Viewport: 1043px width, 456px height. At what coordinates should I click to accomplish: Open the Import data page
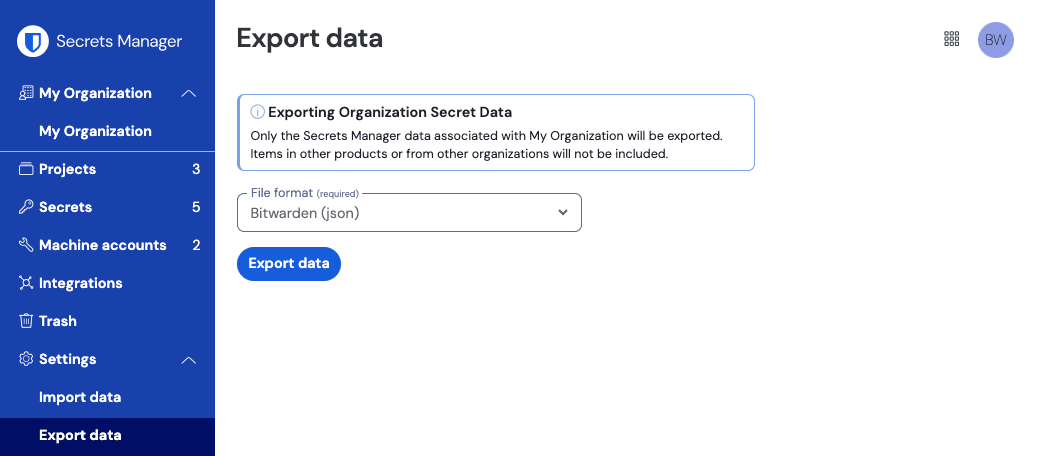tap(80, 397)
